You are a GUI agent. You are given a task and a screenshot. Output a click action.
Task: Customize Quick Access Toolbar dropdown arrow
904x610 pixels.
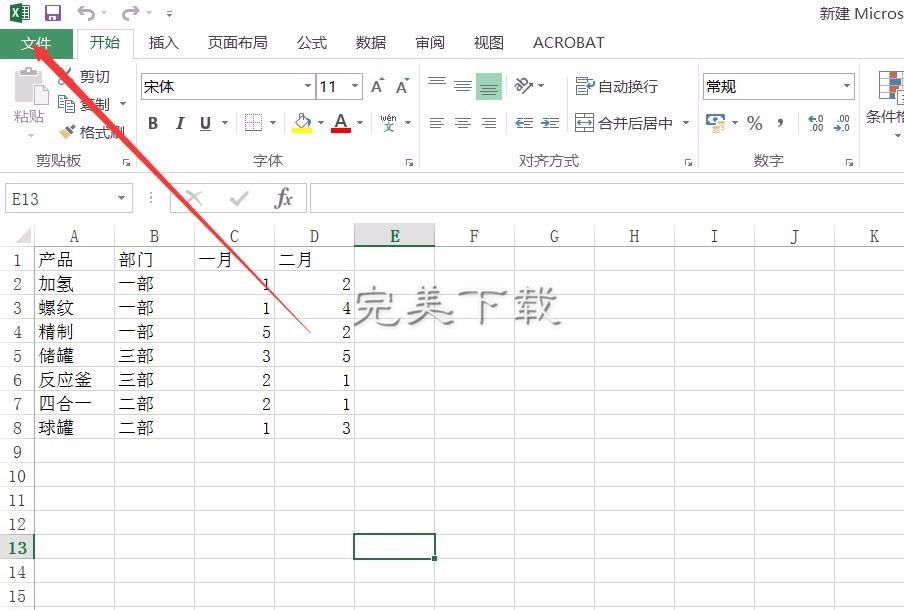[x=169, y=13]
